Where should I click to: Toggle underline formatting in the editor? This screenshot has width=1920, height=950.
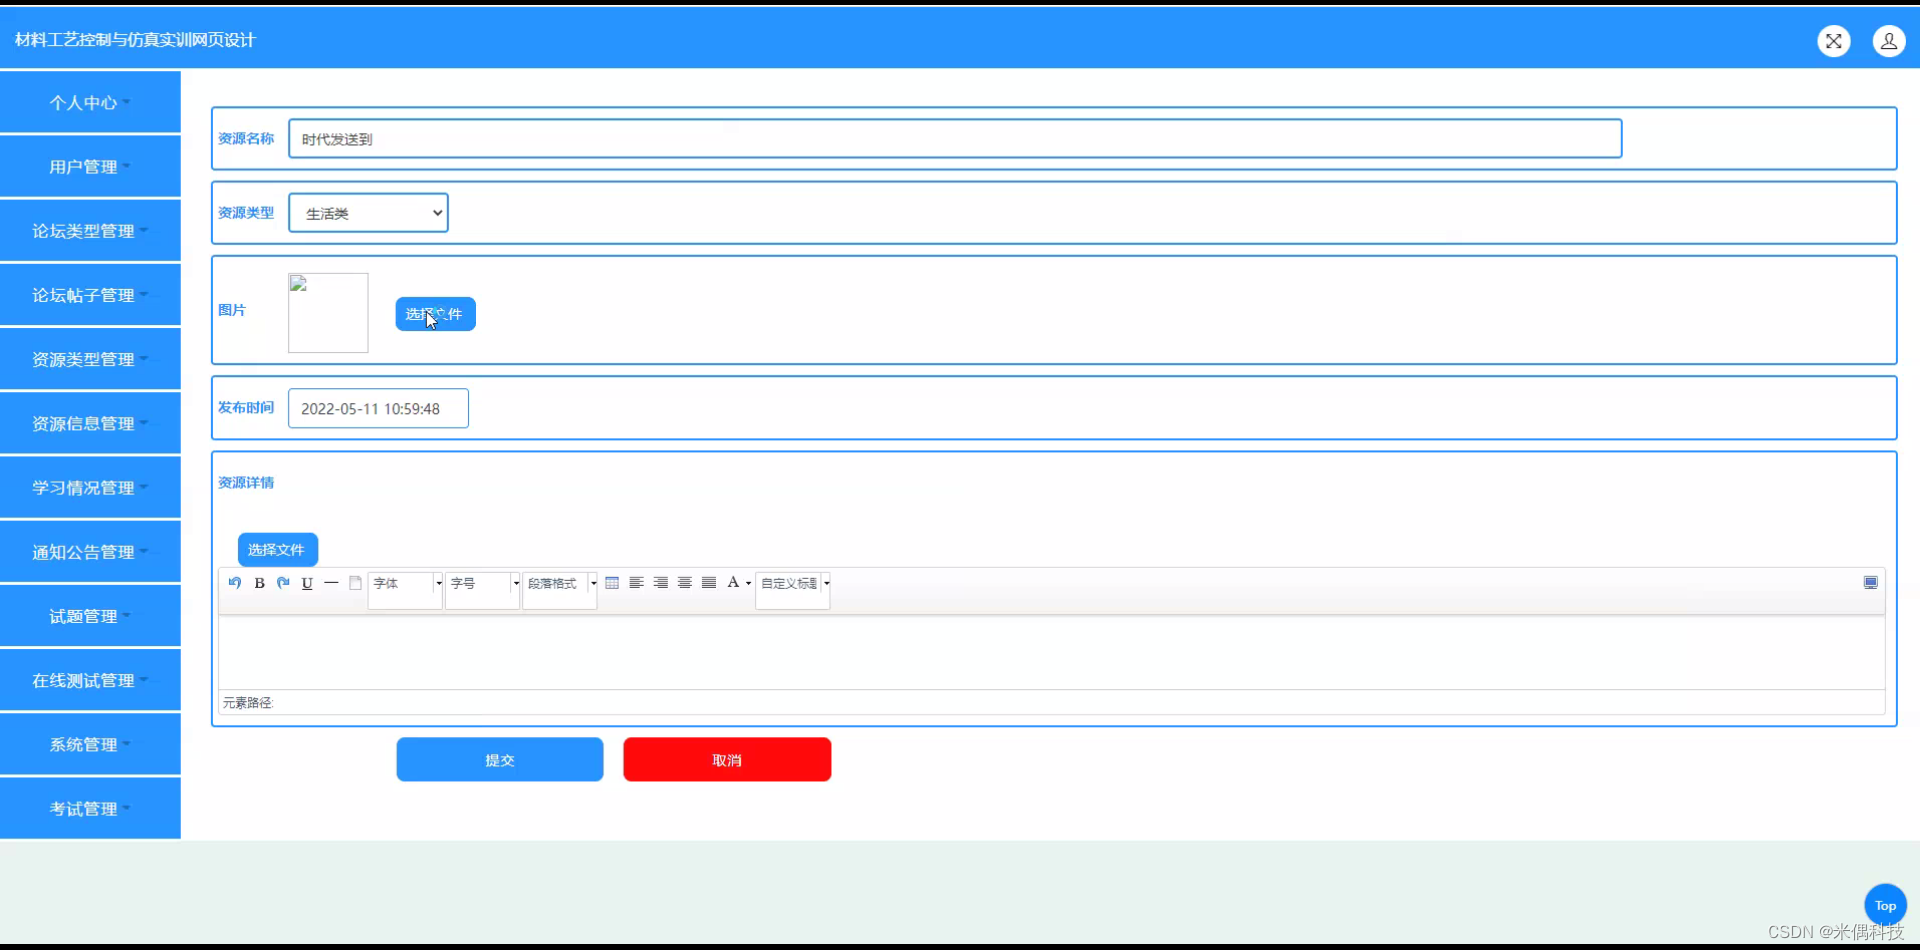[x=307, y=583]
